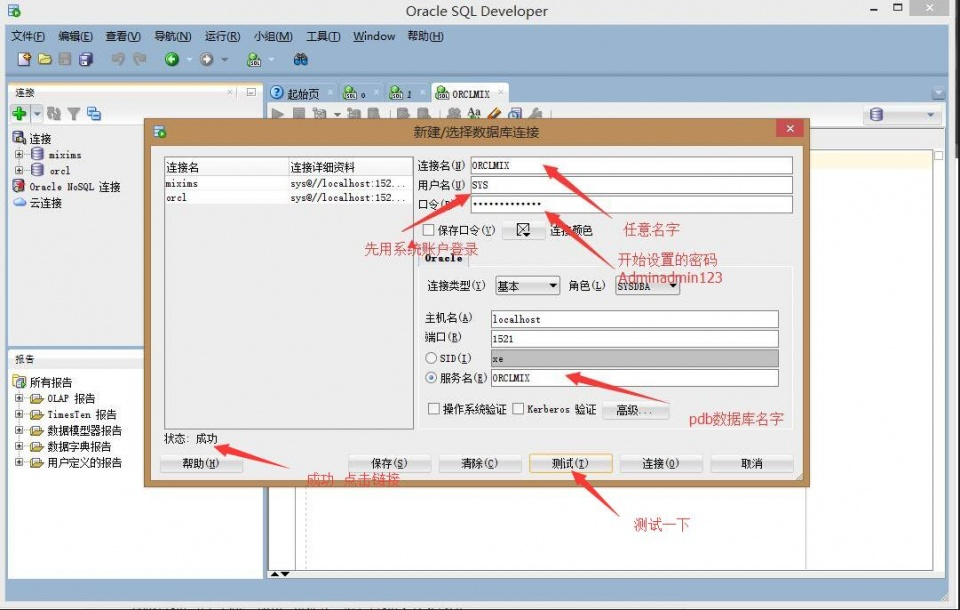Screen dimensions: 960x610
Task: Click the green Back navigation arrow
Action: point(172,59)
